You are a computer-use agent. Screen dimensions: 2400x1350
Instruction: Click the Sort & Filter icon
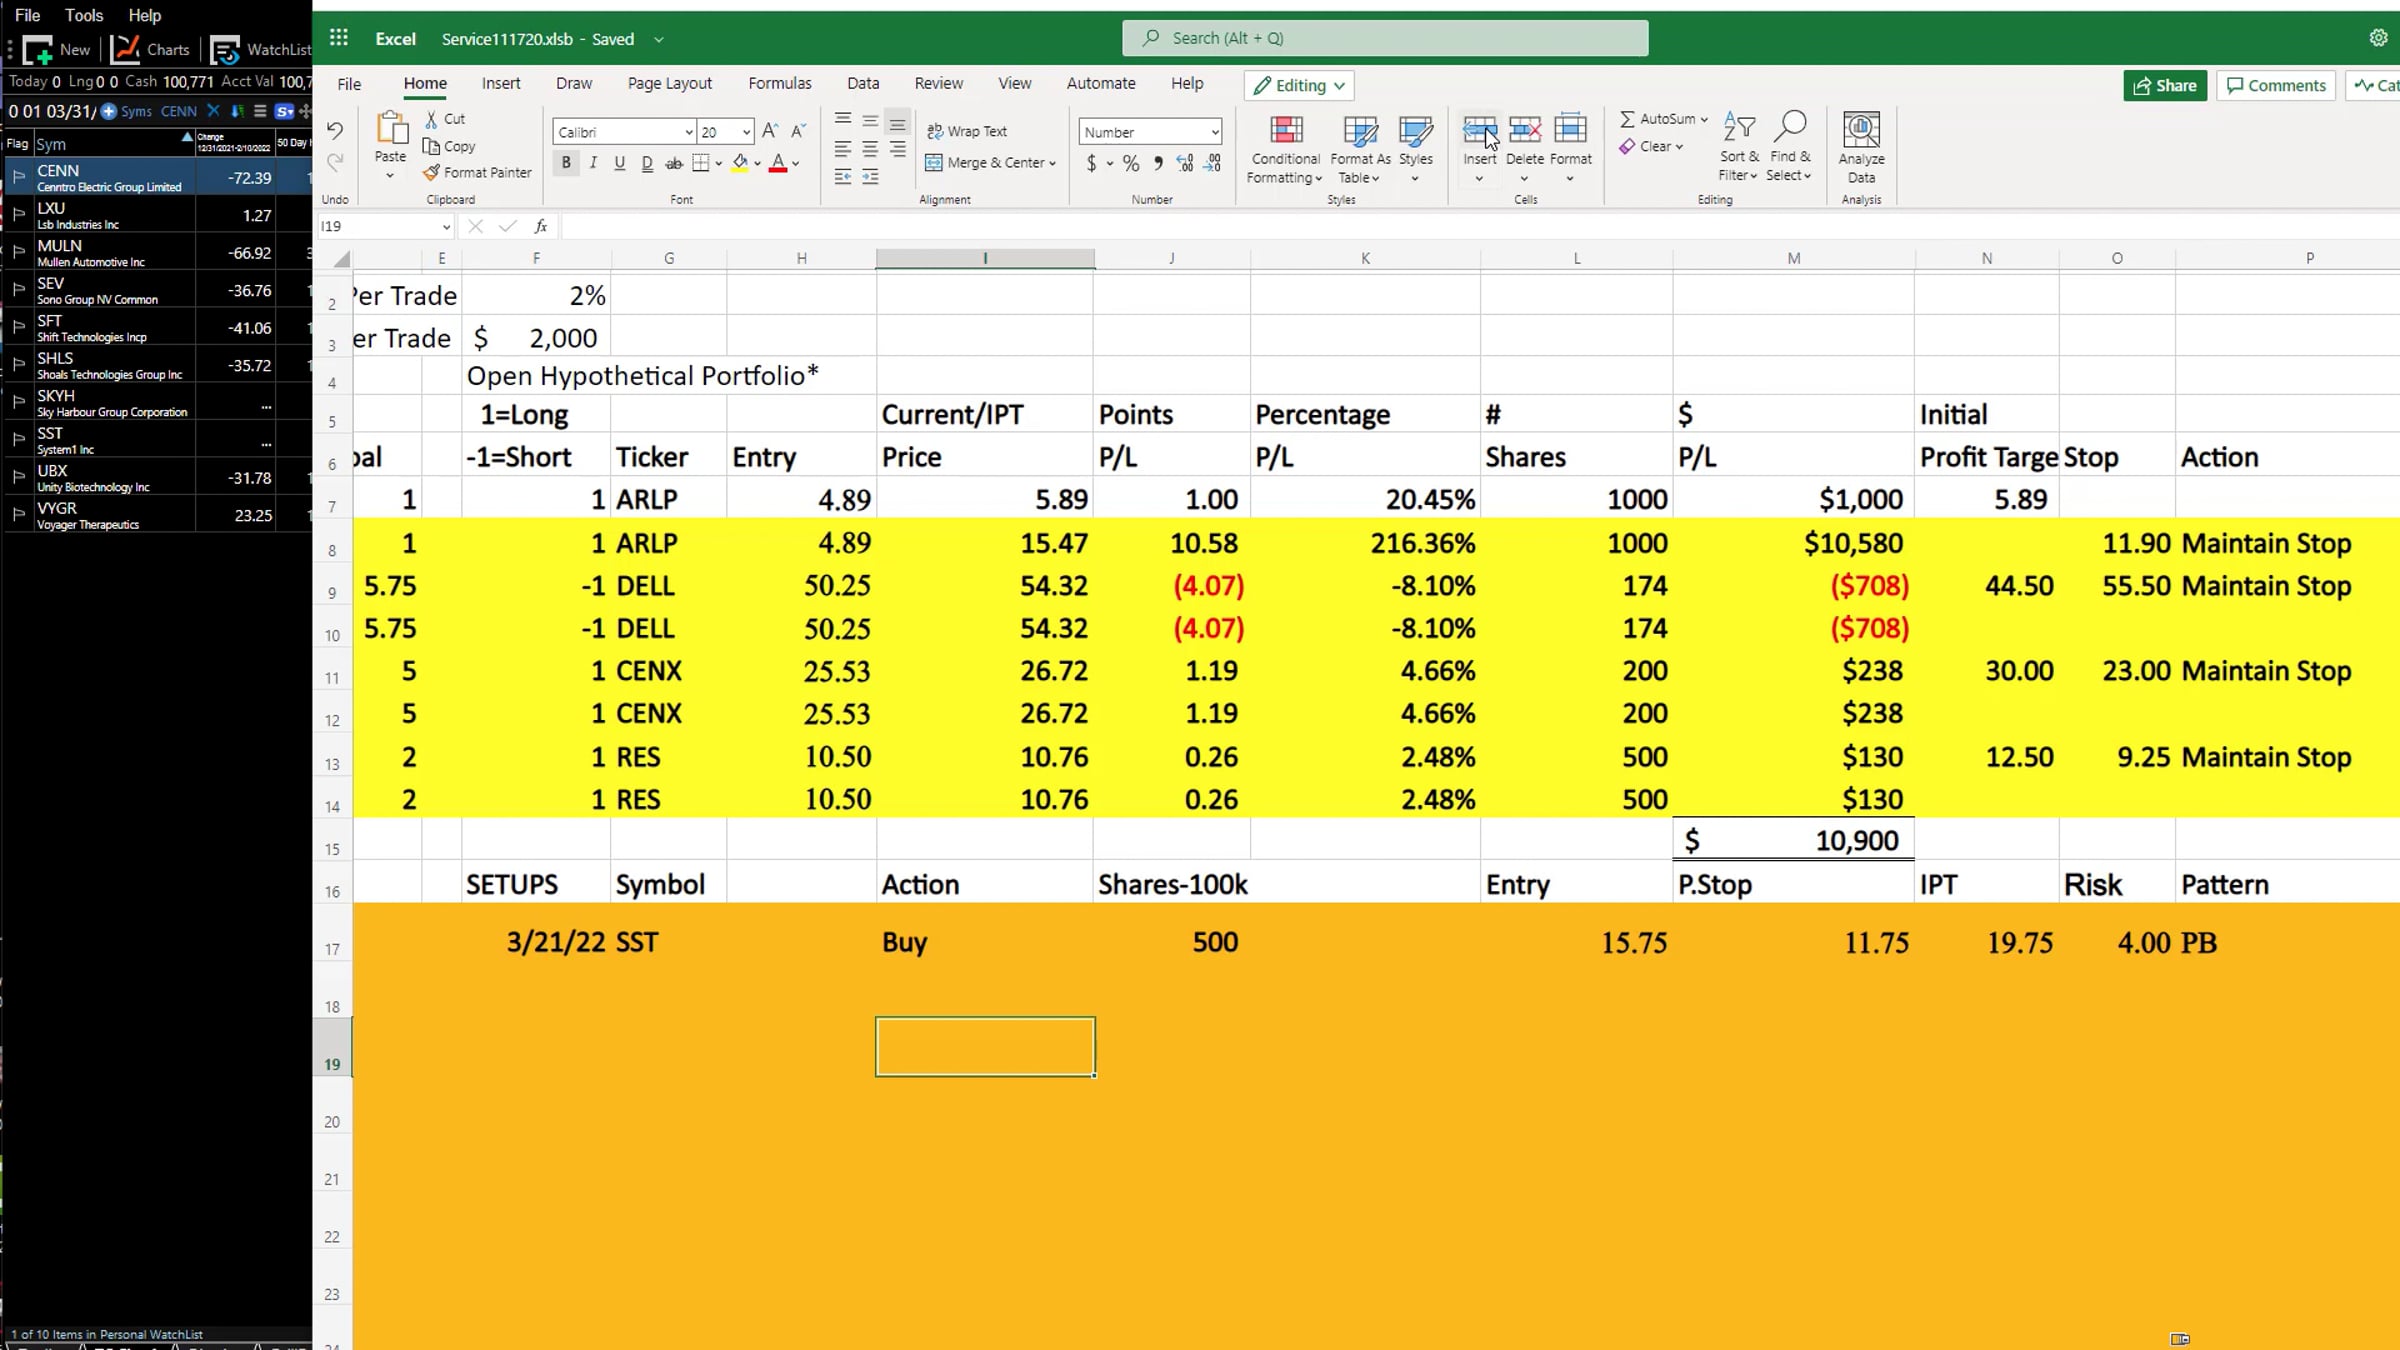(x=1739, y=128)
